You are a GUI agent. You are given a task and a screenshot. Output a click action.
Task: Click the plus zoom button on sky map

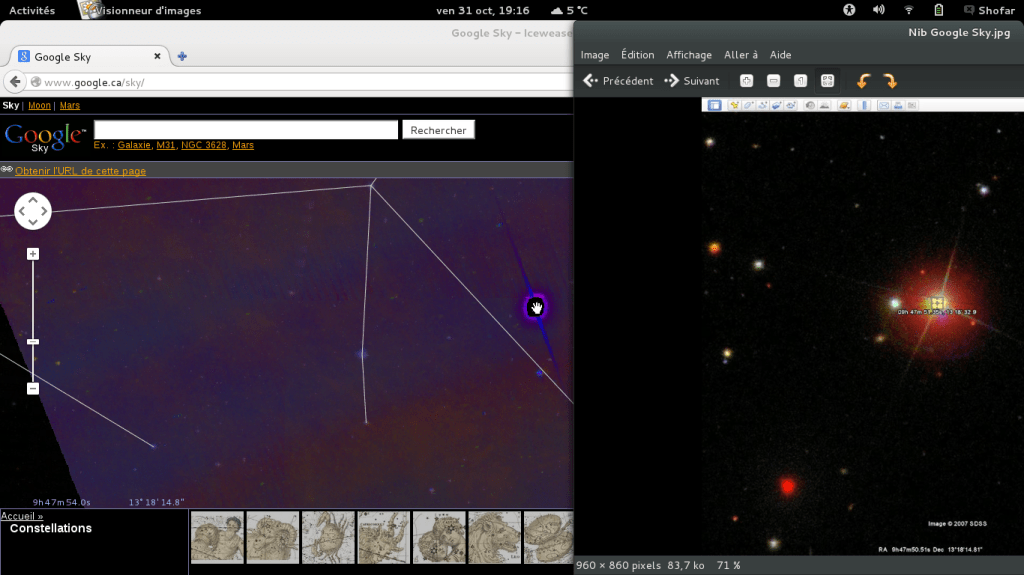click(33, 254)
